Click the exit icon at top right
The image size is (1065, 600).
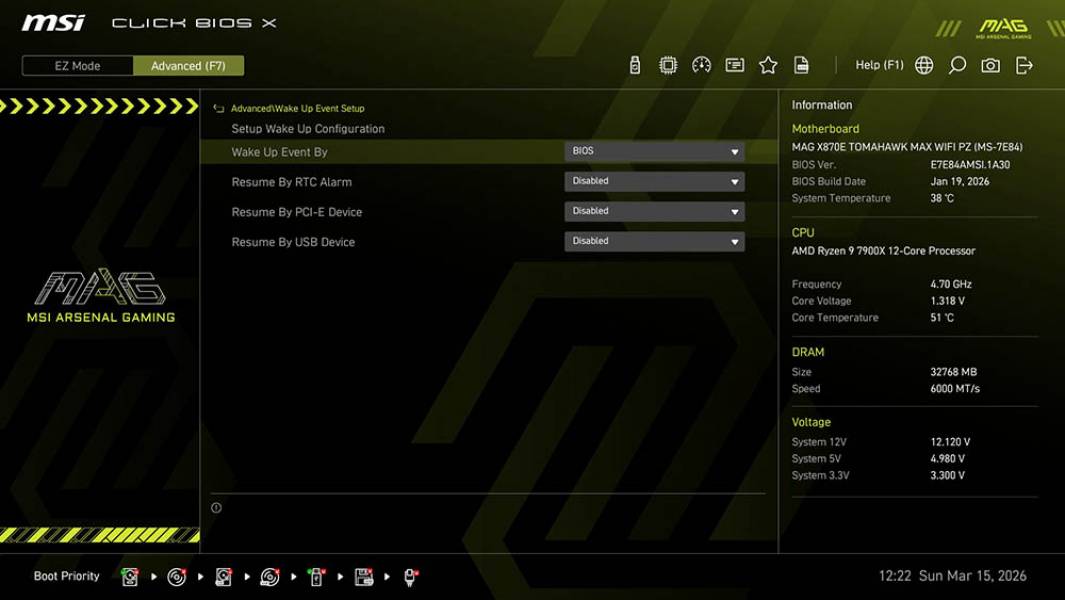1022,64
